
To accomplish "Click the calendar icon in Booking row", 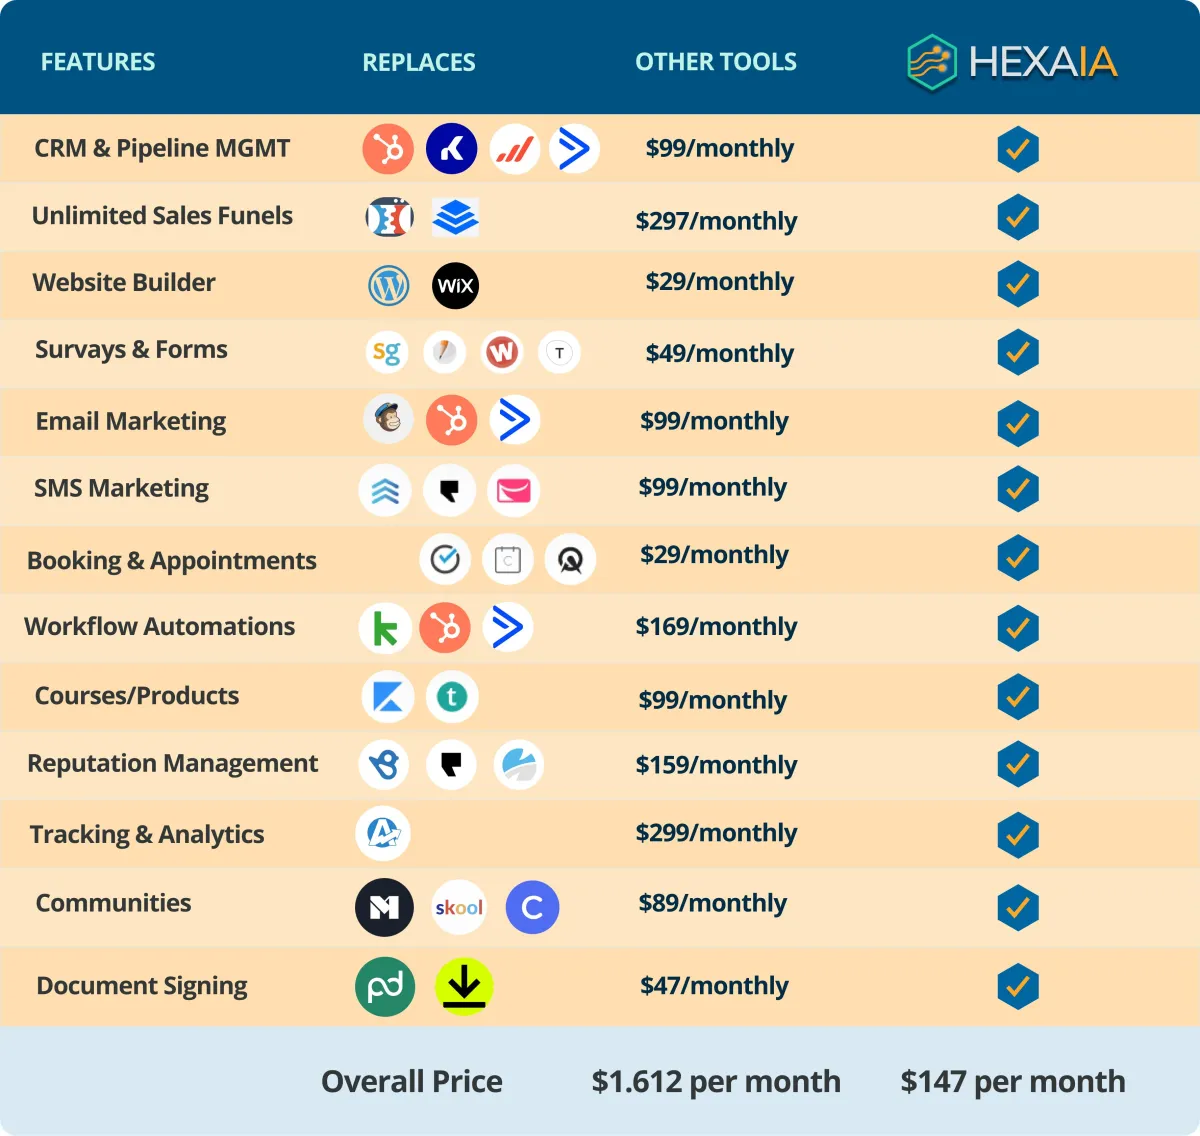I will (x=508, y=560).
